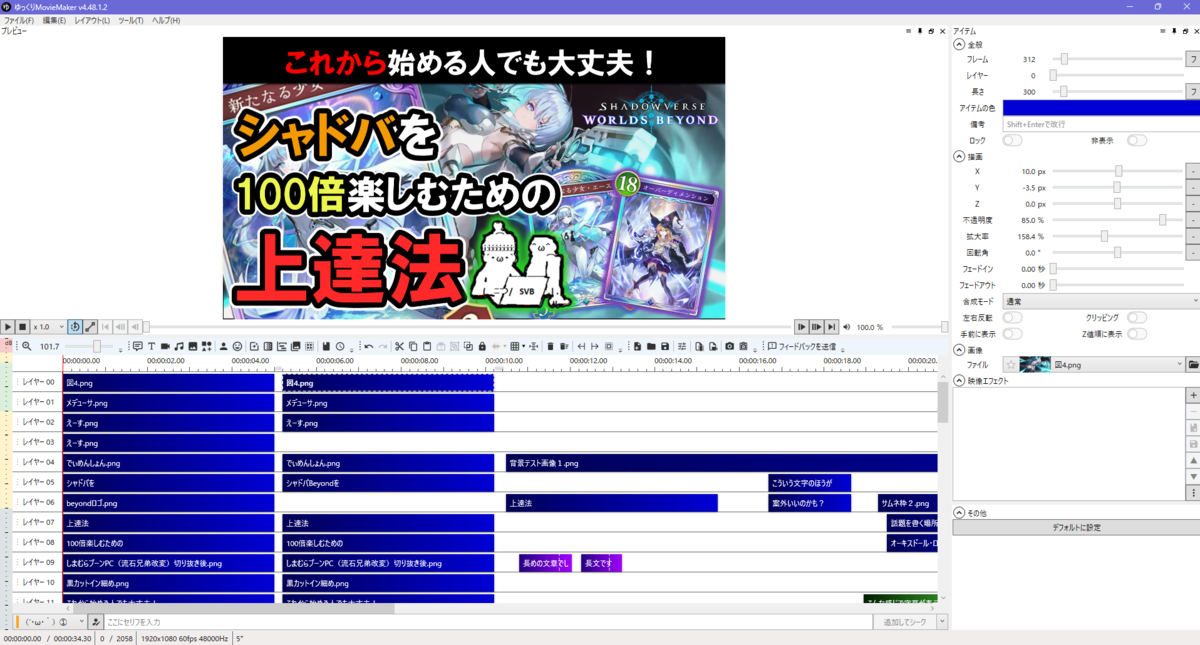Screen dimensions: 1200x645
Task: Click the 備考 note input field
Action: pyautogui.click(x=1101, y=124)
